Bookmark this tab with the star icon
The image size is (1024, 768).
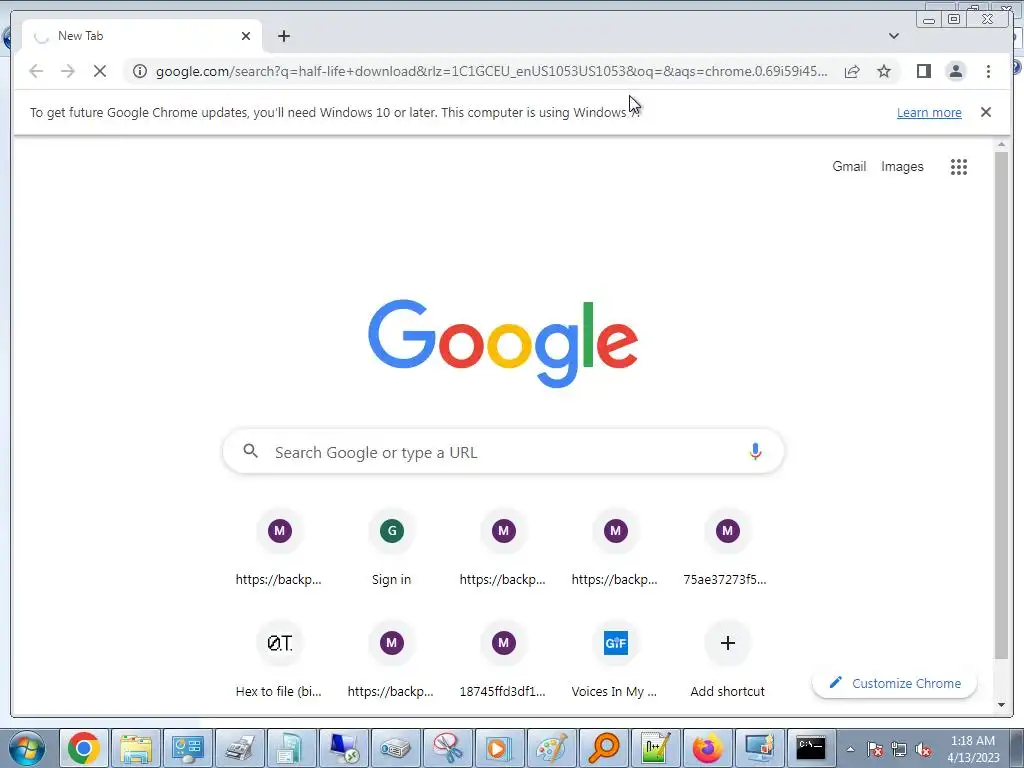[884, 71]
